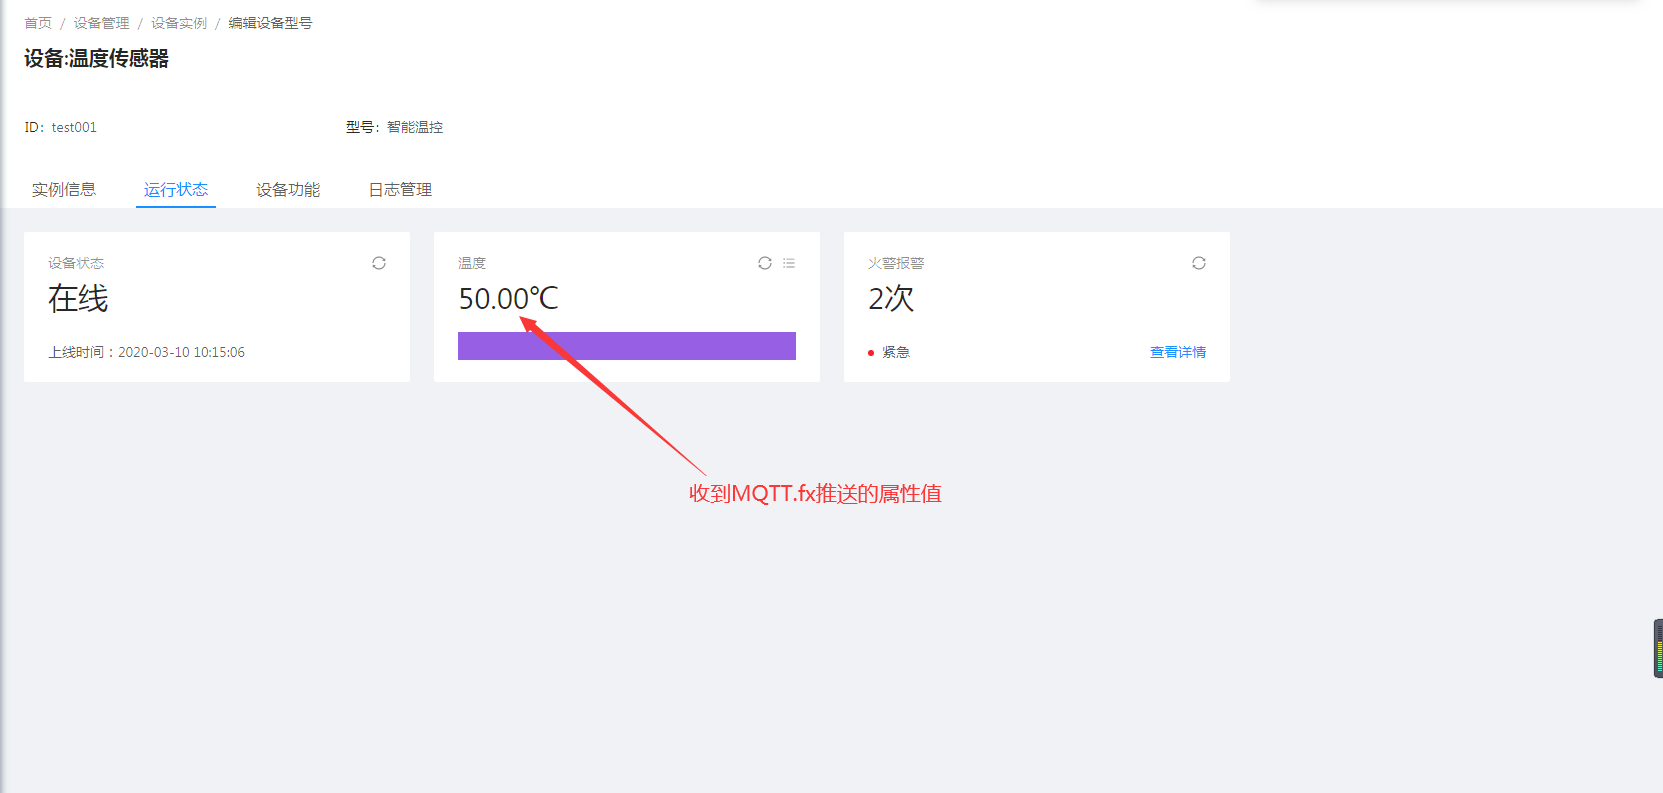Select the 运行状态 tab
This screenshot has width=1663, height=793.
[176, 190]
